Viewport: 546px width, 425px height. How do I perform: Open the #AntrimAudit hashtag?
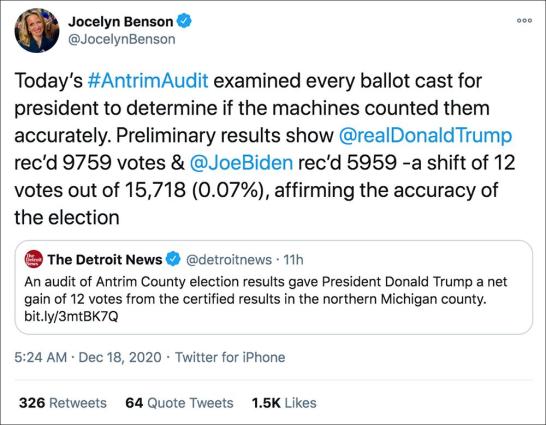[x=148, y=80]
